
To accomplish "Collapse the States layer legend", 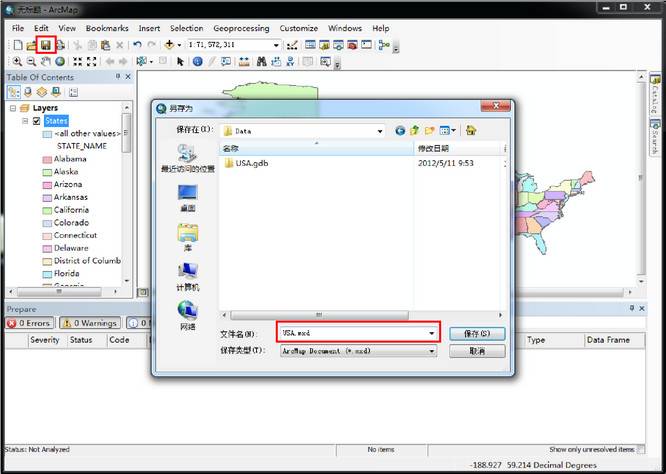I will tap(25, 121).
